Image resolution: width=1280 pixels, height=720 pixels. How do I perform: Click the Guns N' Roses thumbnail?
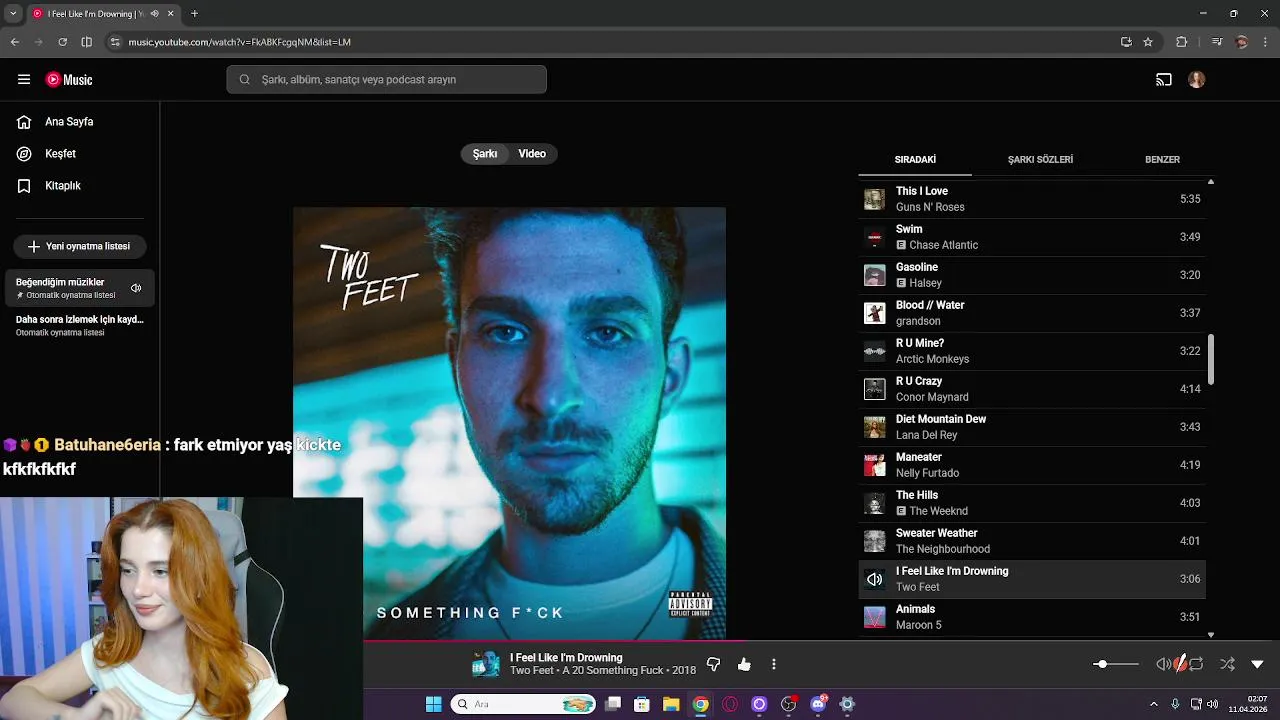(875, 199)
